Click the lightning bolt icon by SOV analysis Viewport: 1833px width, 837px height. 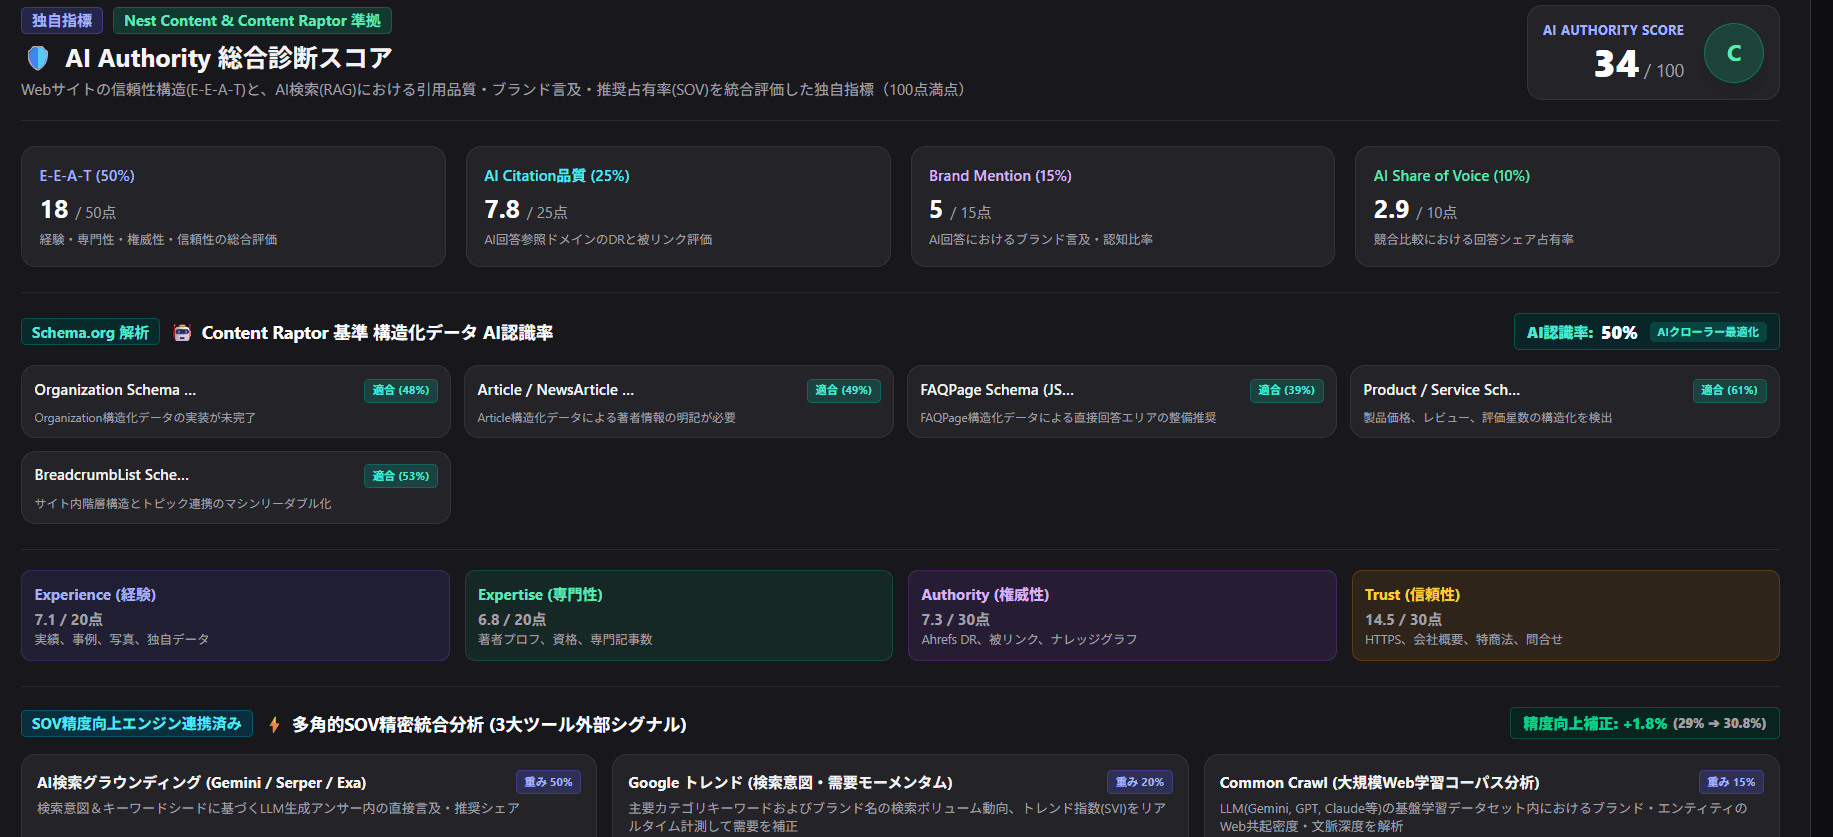274,725
